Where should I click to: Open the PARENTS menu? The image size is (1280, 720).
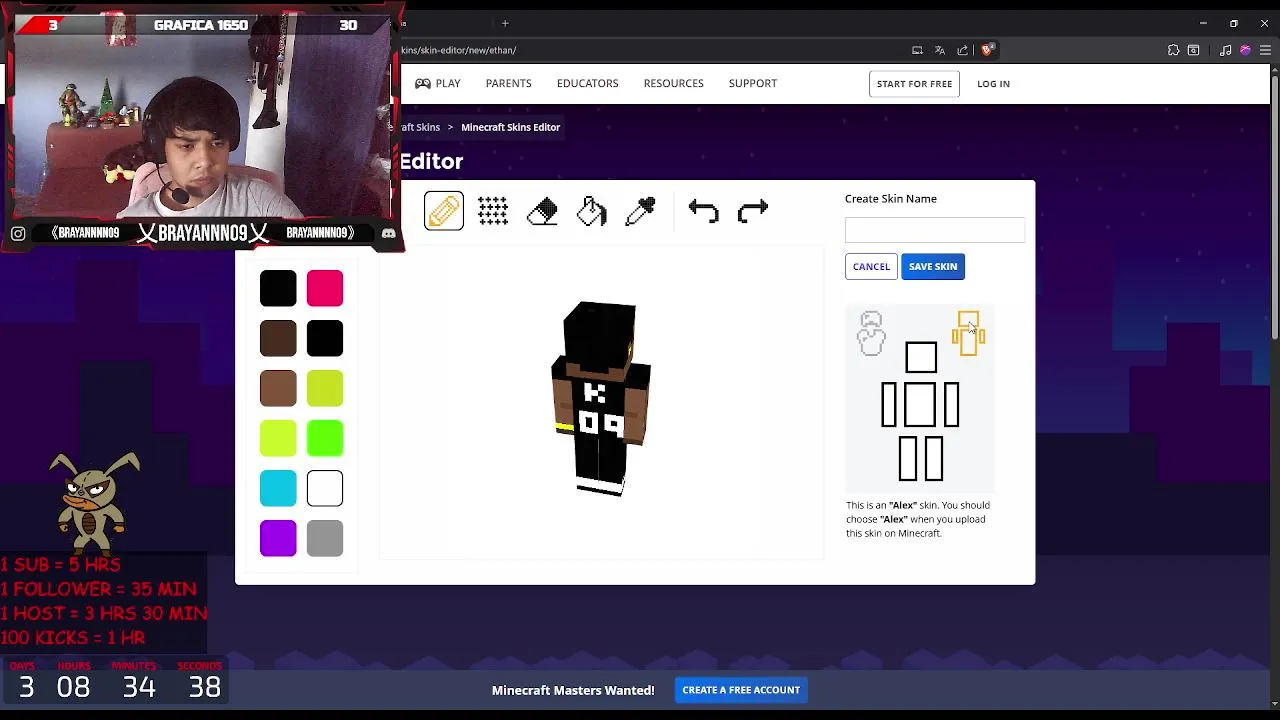click(508, 83)
